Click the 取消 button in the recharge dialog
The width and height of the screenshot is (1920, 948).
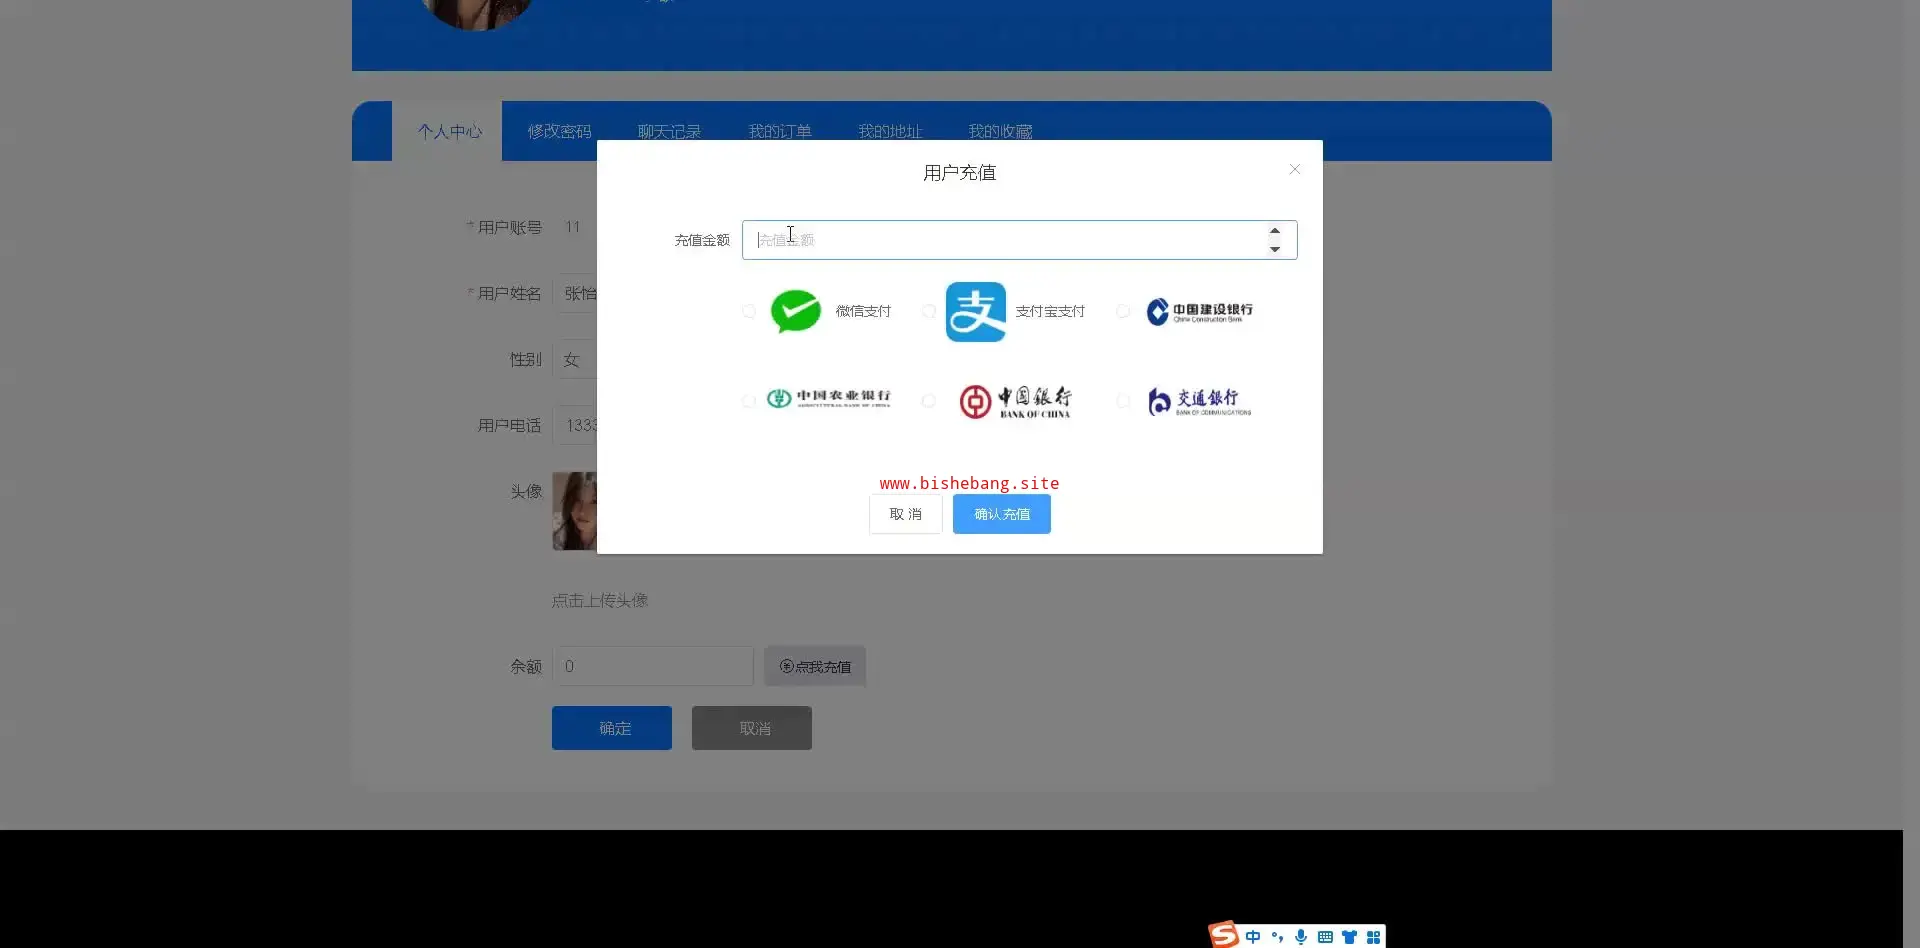[x=906, y=514]
